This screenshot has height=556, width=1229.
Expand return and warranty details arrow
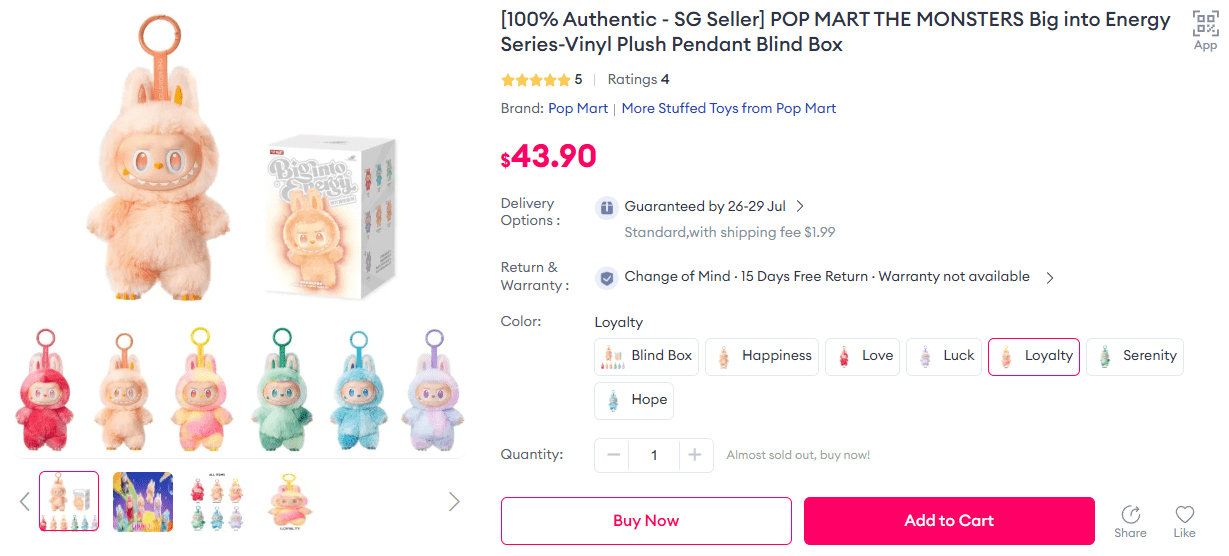(x=1050, y=278)
